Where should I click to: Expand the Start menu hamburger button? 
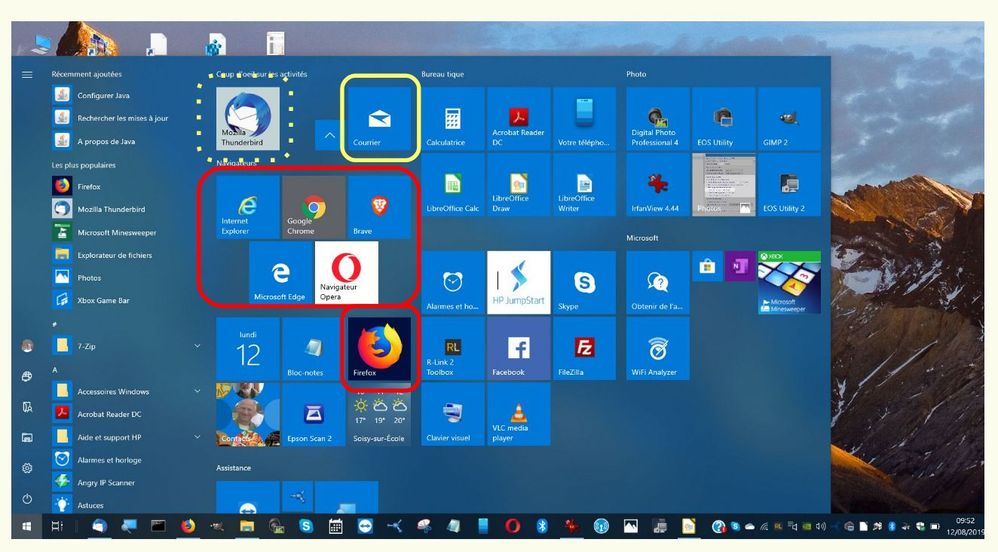27,74
